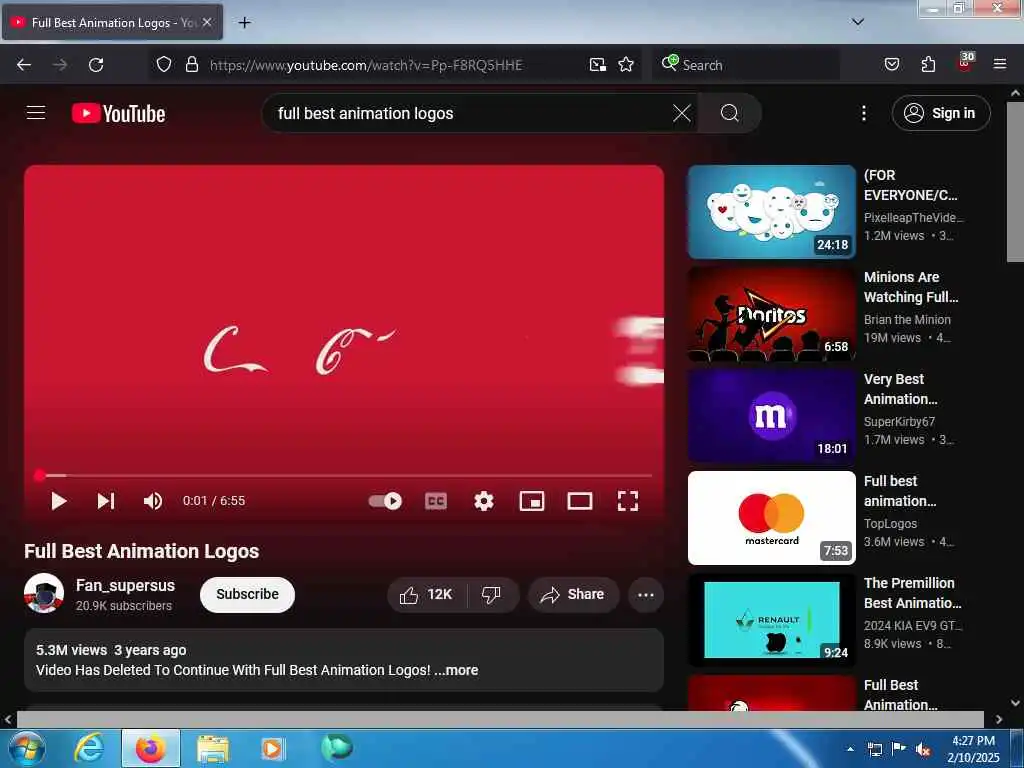Go to YouTube home via logo

tap(118, 114)
